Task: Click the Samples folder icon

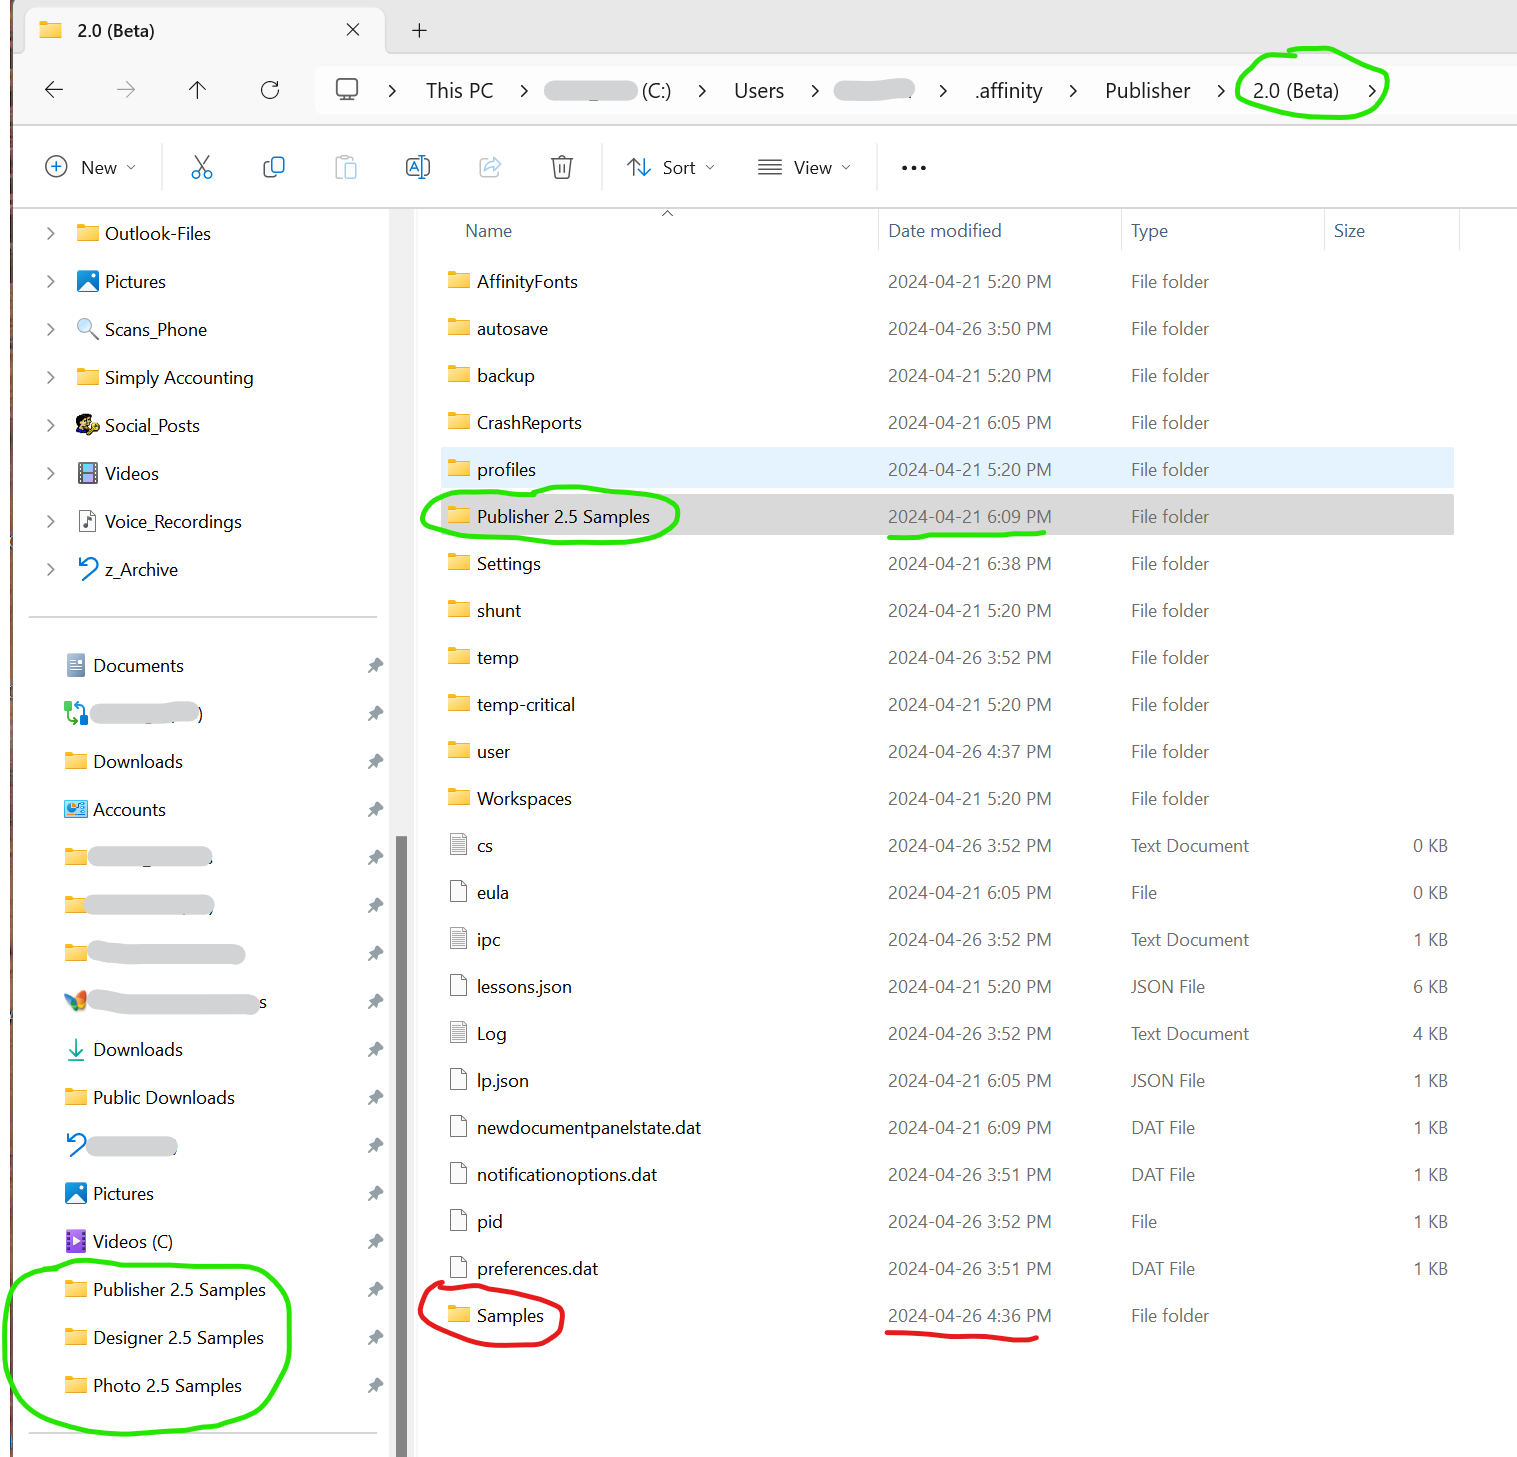Action: pyautogui.click(x=459, y=1314)
